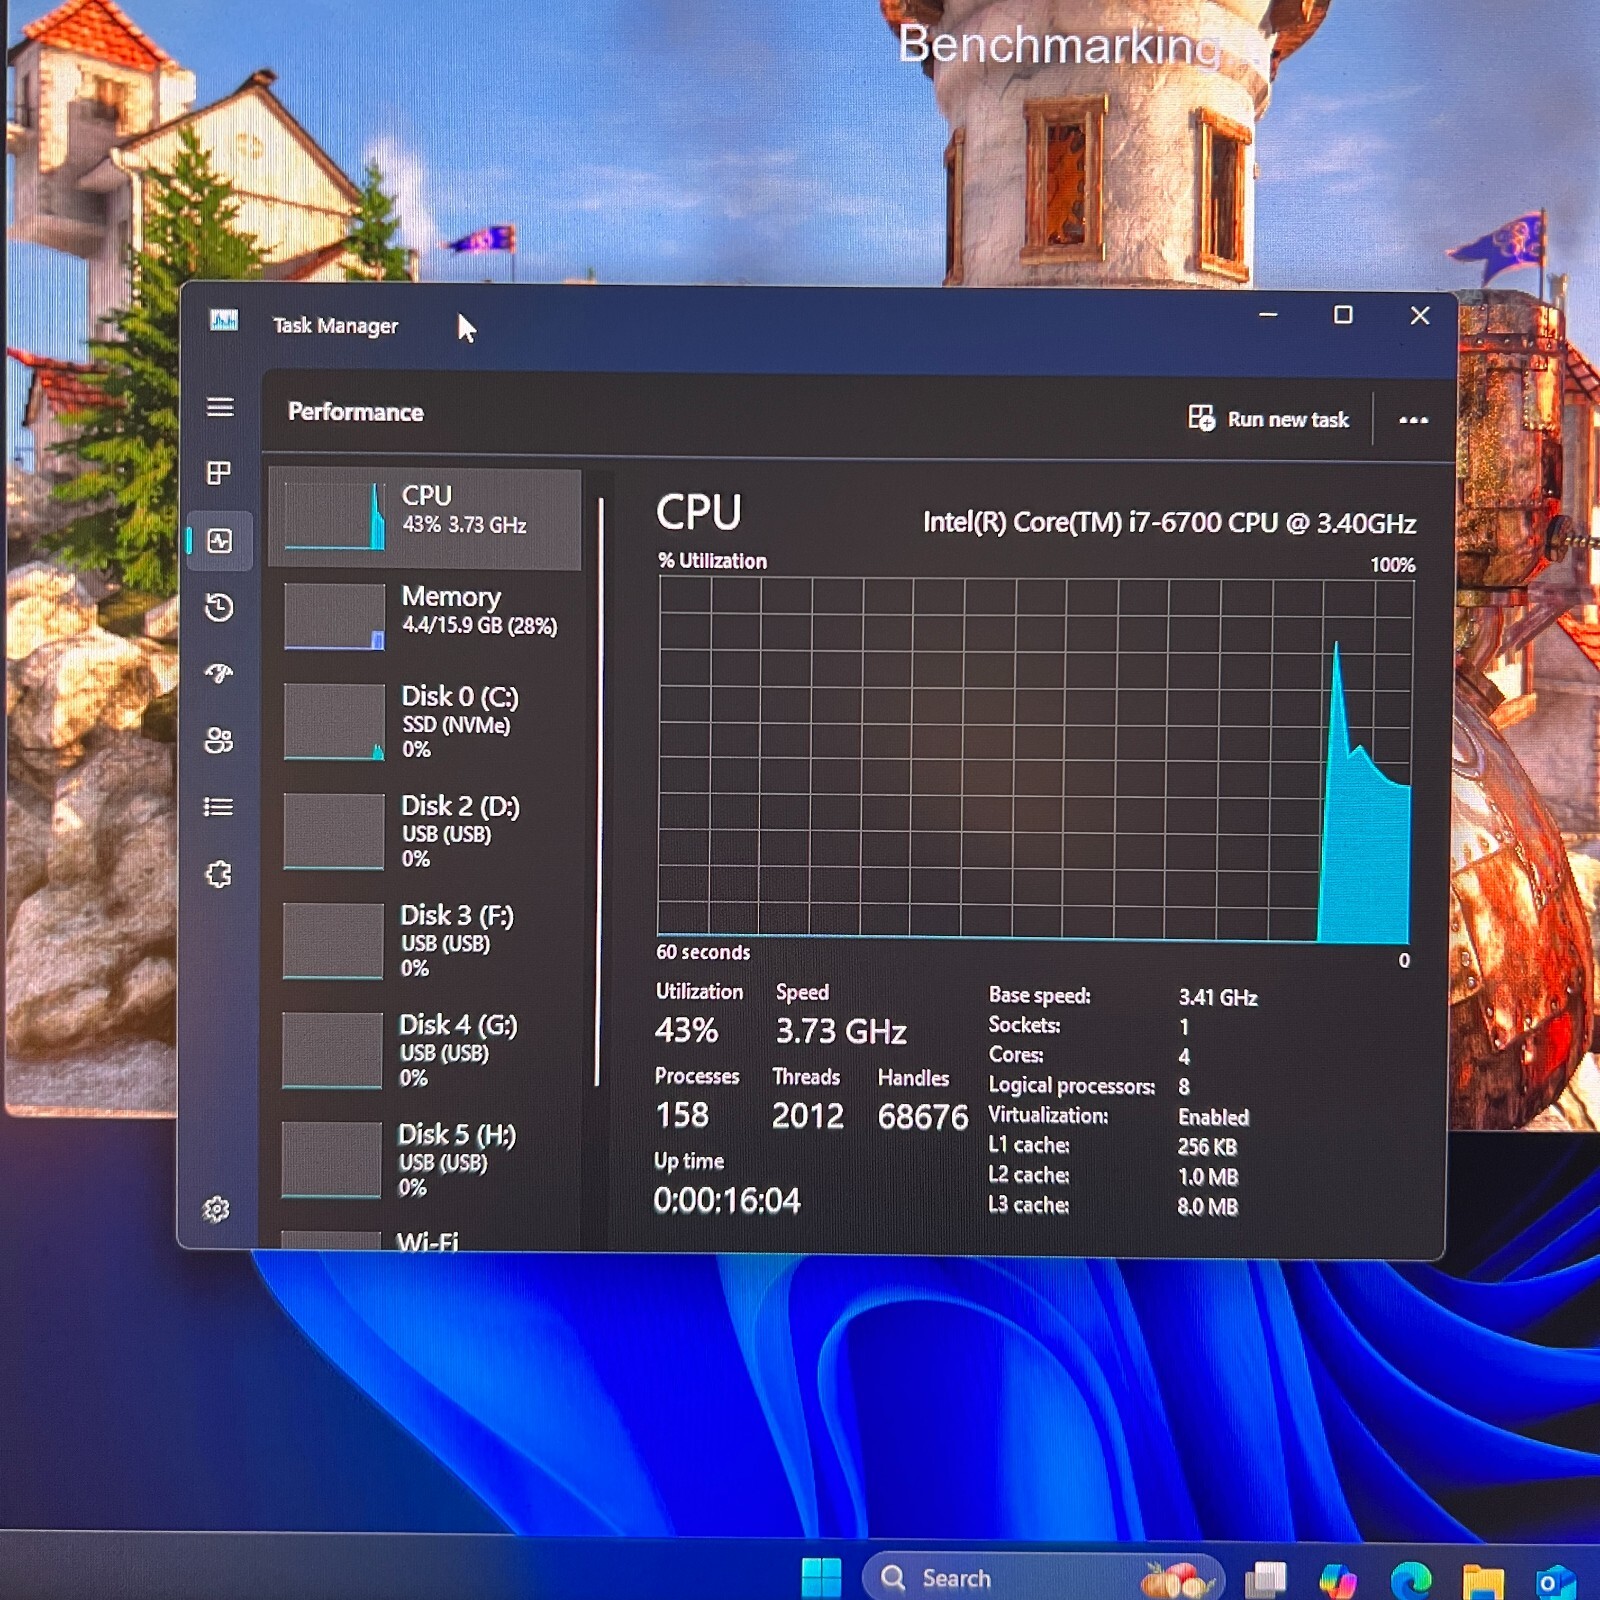This screenshot has height=1600, width=1600.
Task: Click the Base speed 3.41 GHz value
Action: [1218, 997]
